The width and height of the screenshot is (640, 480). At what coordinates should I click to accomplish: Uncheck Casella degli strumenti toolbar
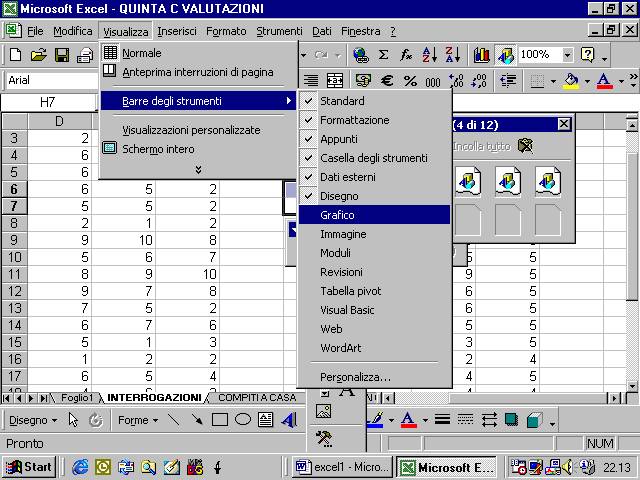click(x=375, y=158)
